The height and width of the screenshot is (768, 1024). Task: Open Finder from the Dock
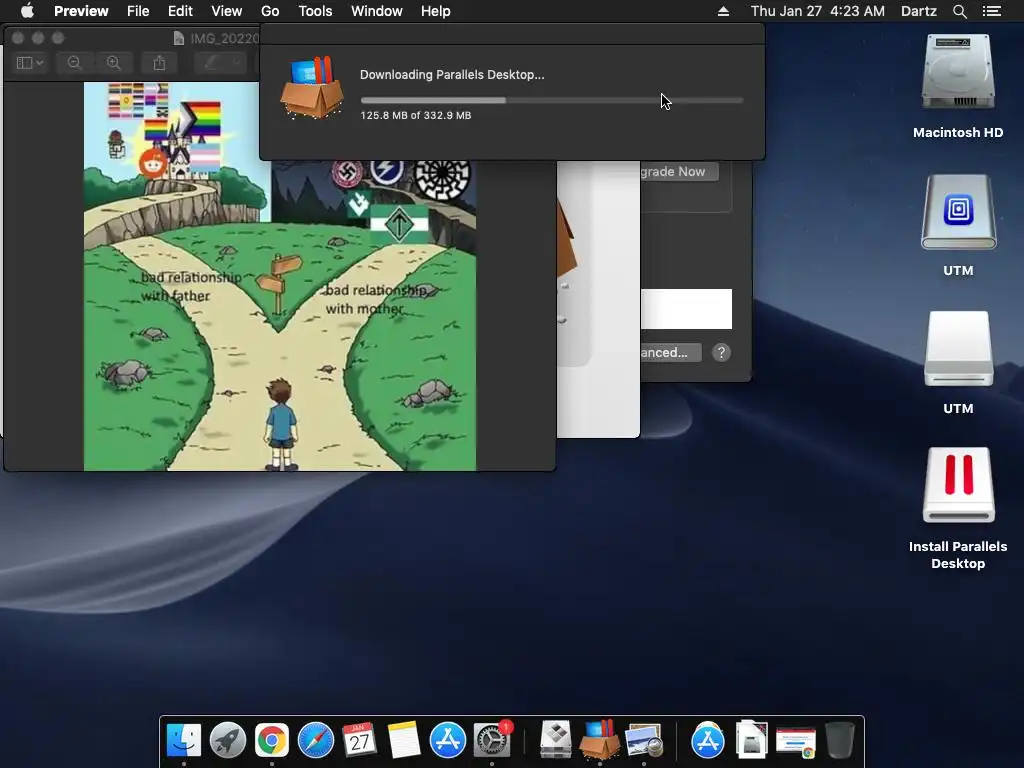click(x=184, y=741)
